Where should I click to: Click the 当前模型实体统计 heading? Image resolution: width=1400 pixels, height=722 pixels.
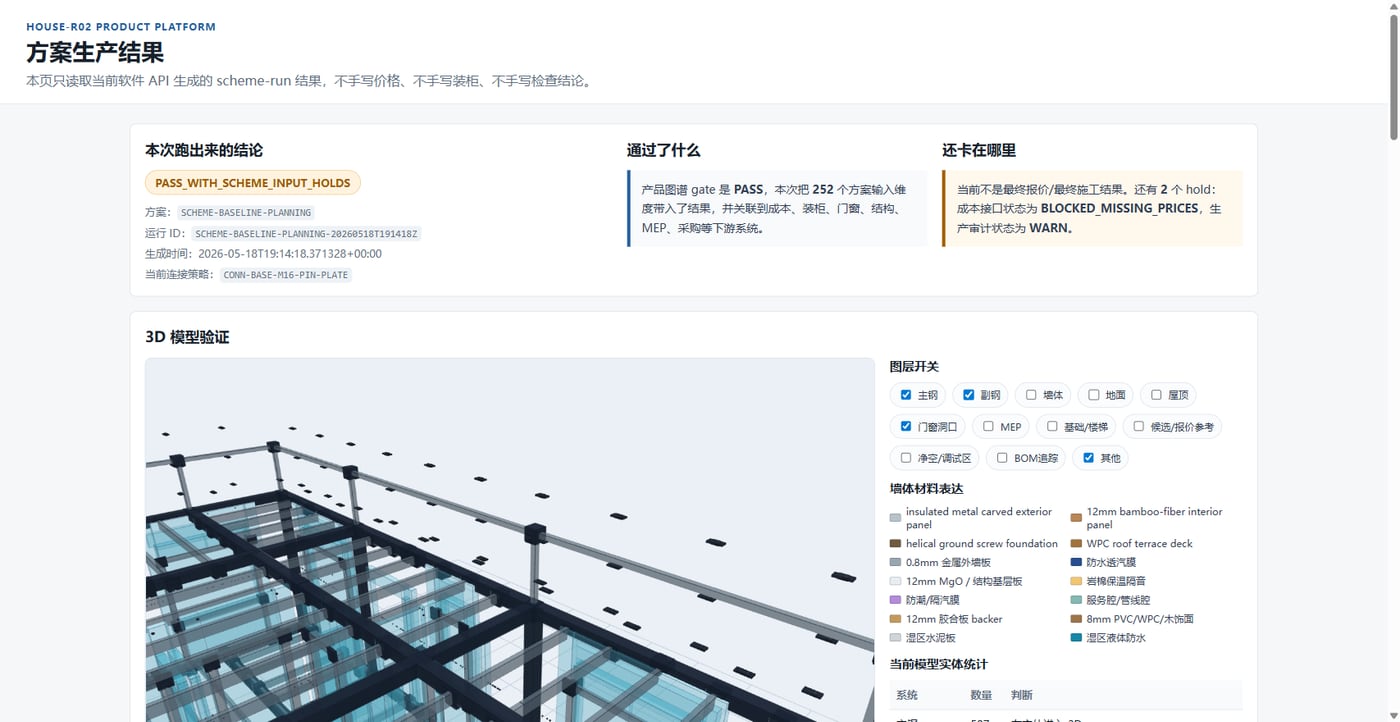coord(938,664)
